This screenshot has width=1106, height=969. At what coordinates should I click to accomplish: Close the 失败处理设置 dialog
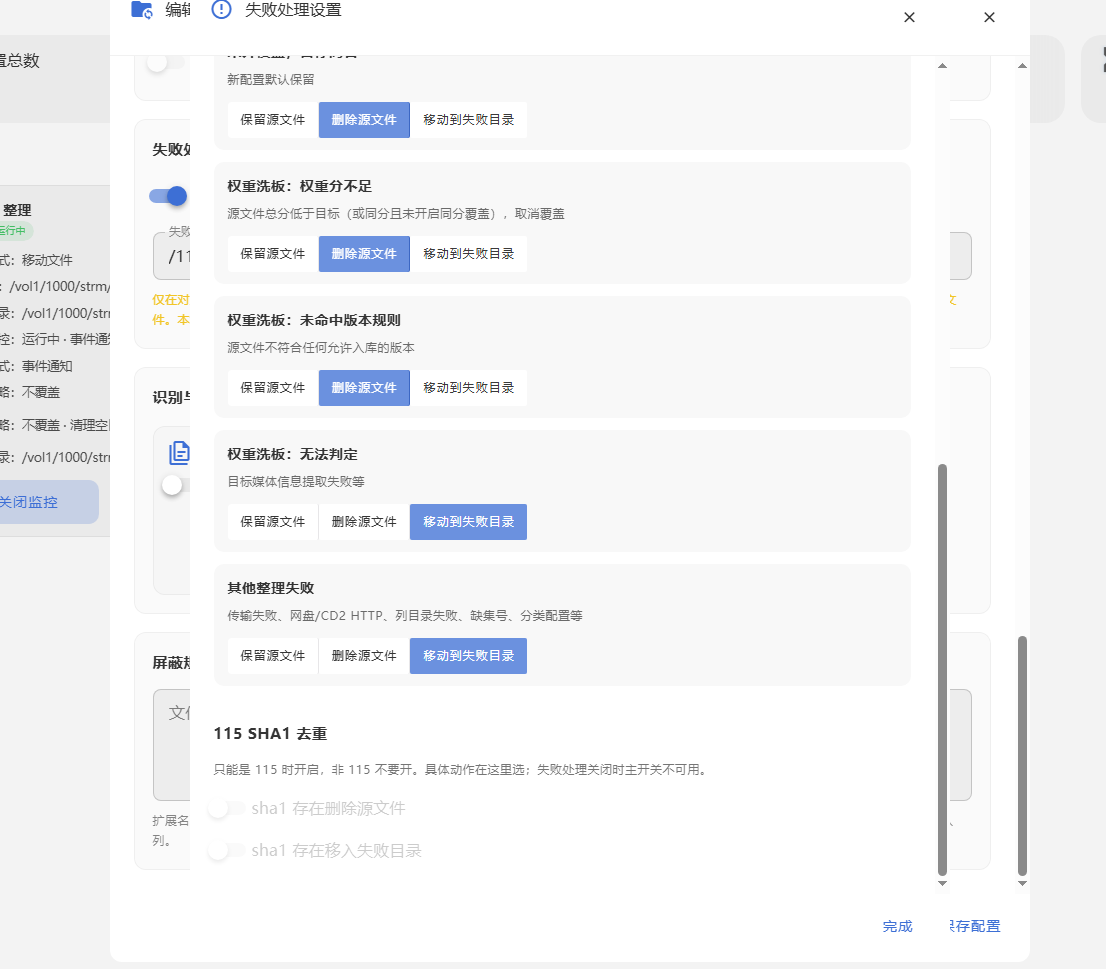pyautogui.click(x=909, y=18)
